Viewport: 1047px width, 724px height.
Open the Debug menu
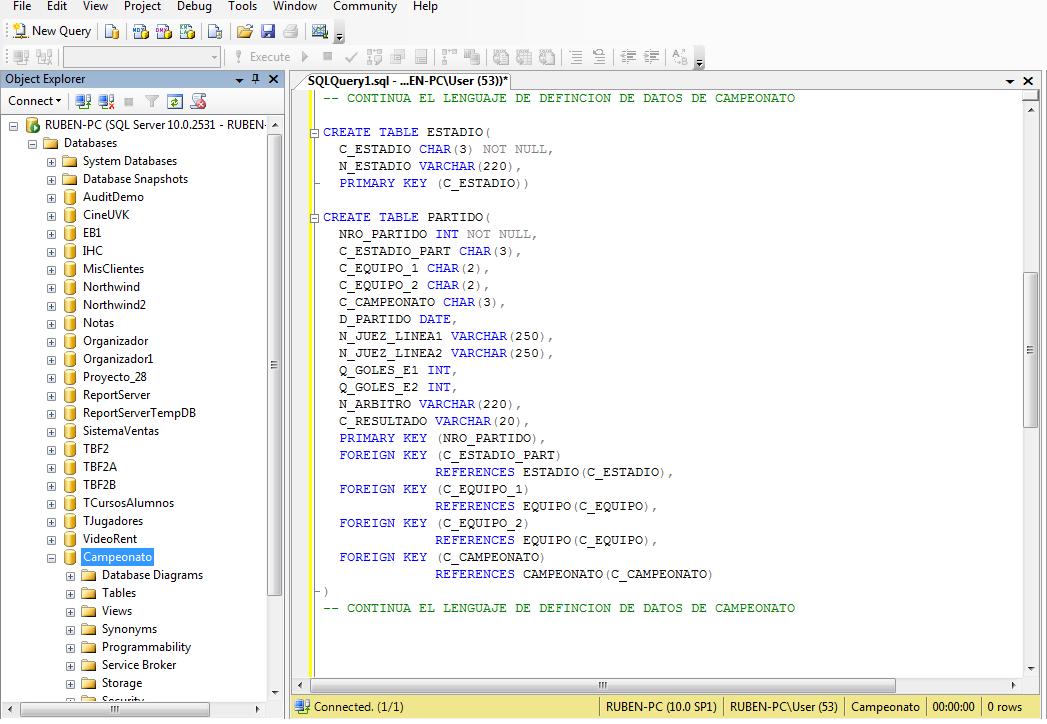coord(193,7)
